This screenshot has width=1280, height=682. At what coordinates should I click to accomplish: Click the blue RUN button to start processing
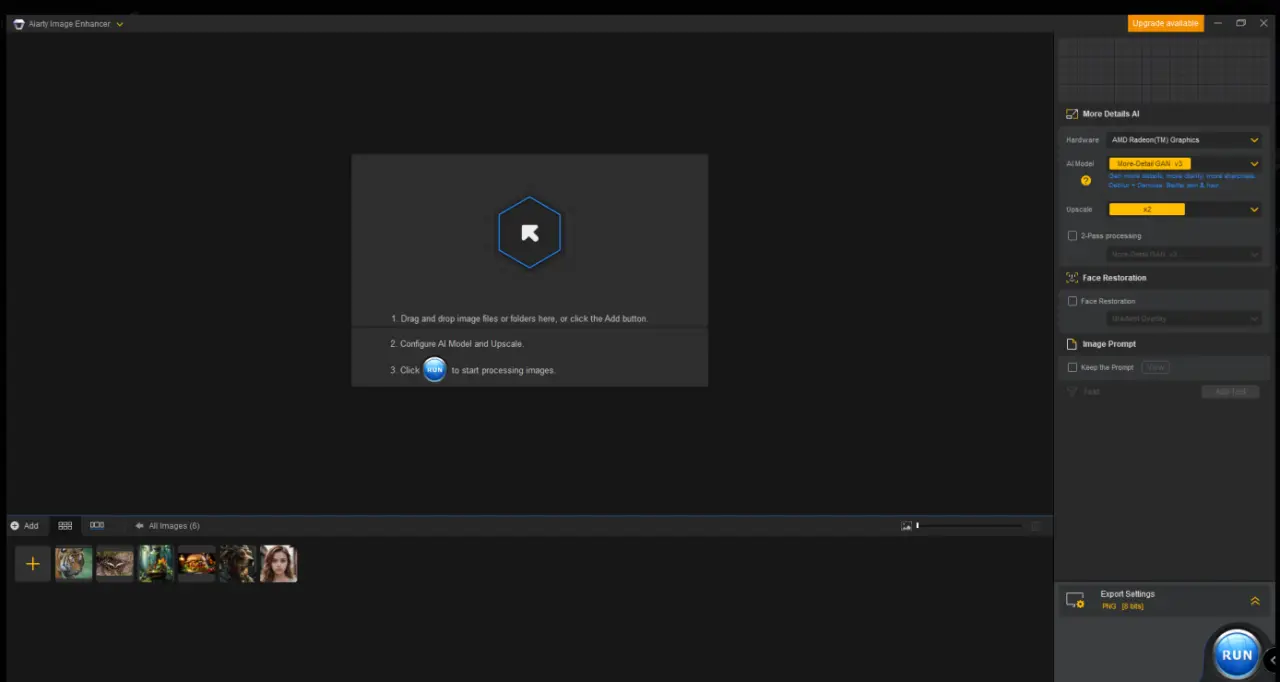[x=1236, y=654]
